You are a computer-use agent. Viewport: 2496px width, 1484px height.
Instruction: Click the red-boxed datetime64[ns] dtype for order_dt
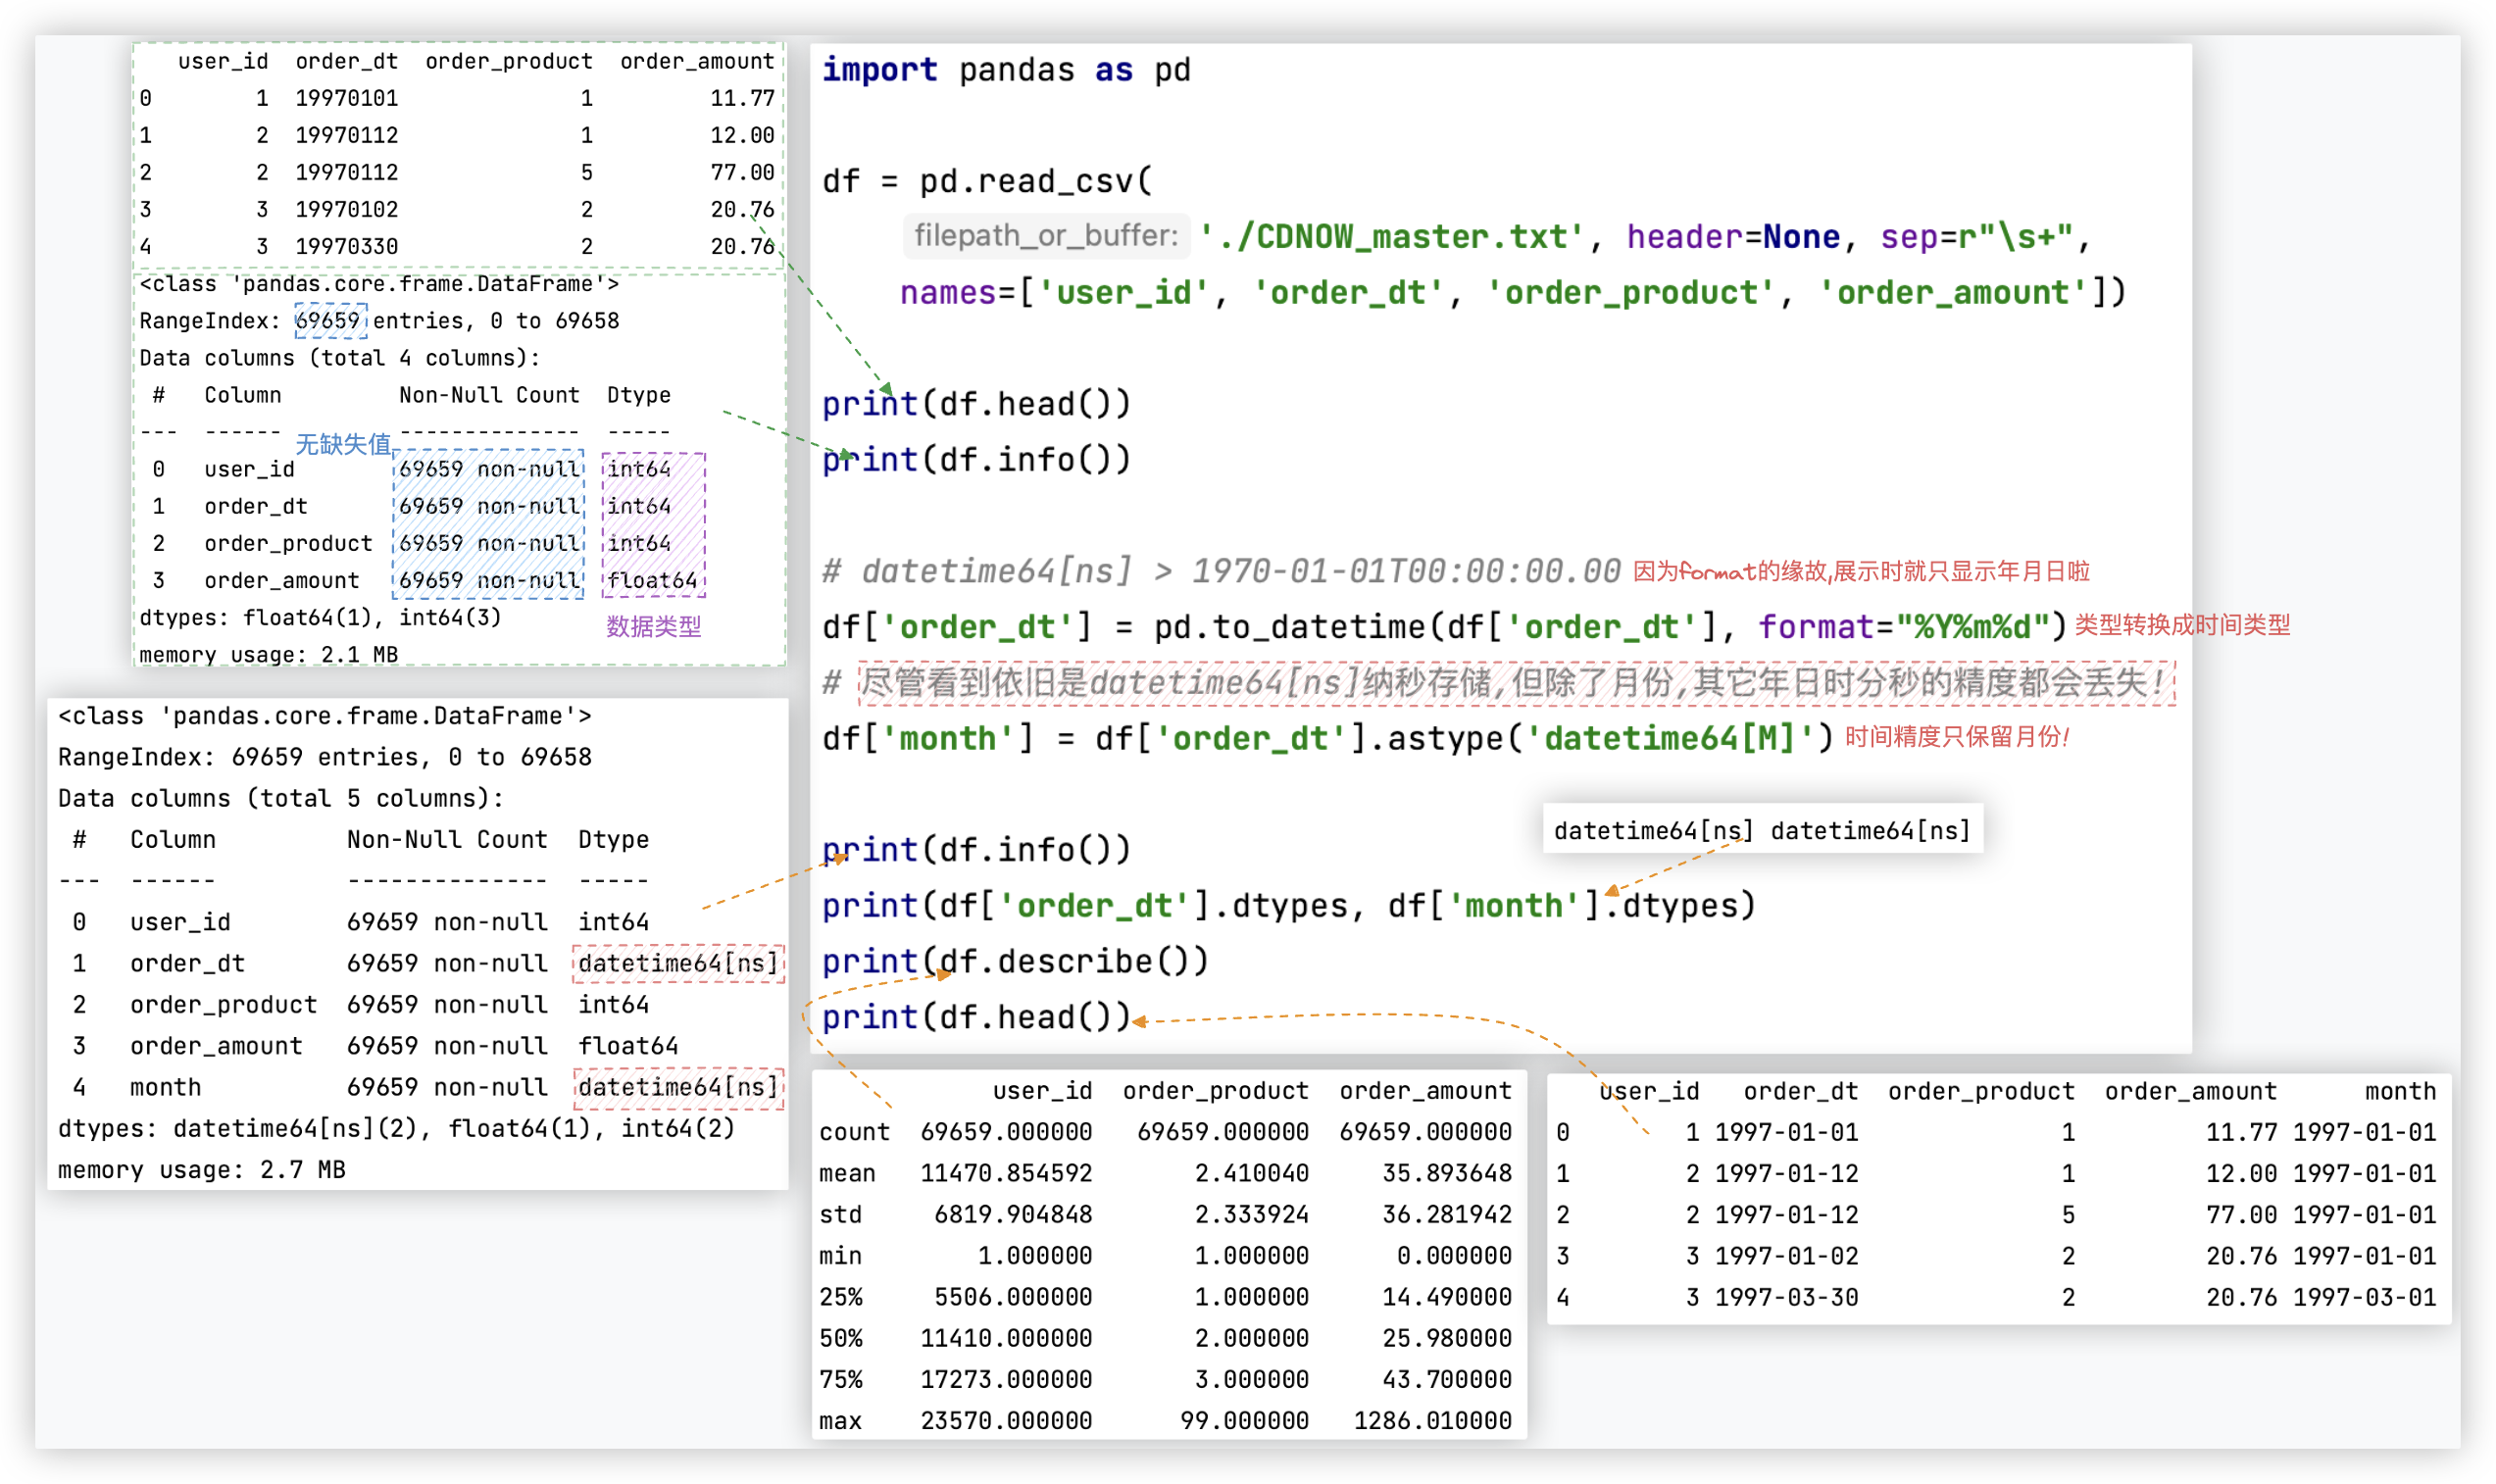[678, 963]
